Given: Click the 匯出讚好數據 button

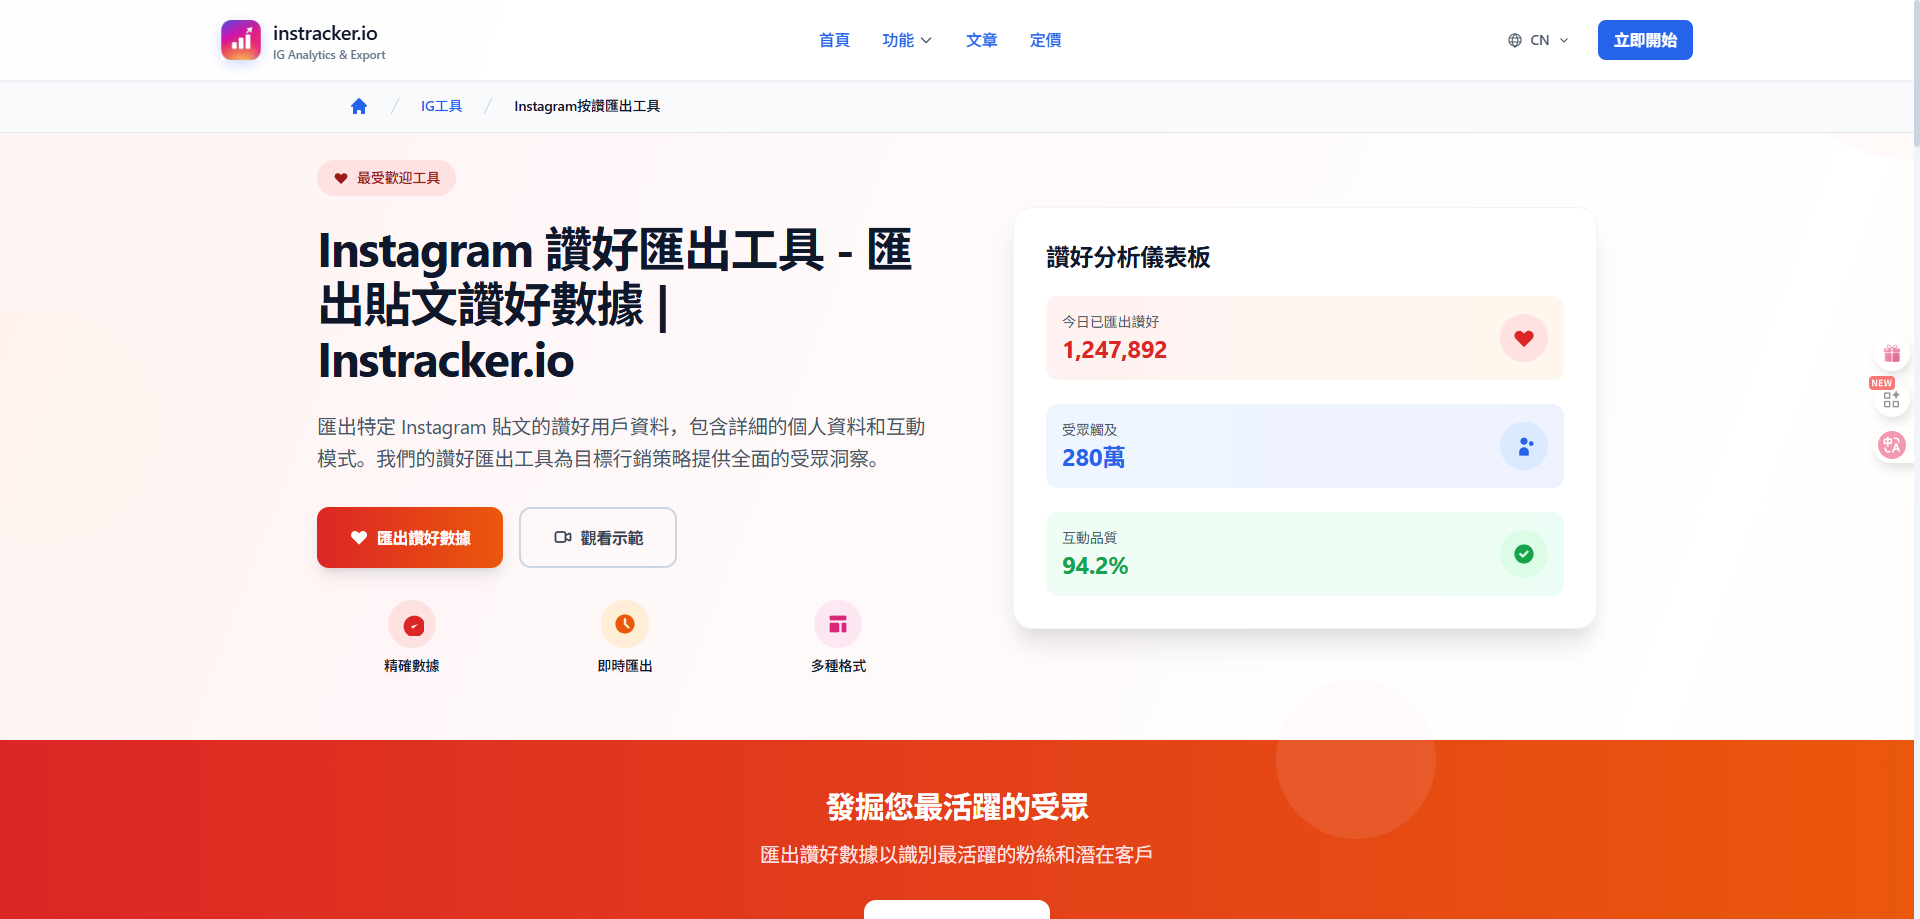Looking at the screenshot, I should point(410,538).
